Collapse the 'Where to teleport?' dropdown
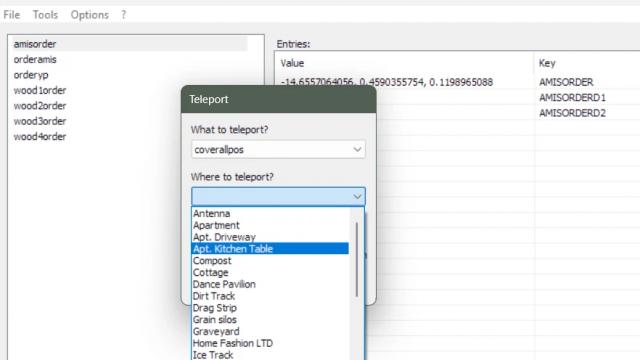This screenshot has width=640, height=360. point(278,196)
